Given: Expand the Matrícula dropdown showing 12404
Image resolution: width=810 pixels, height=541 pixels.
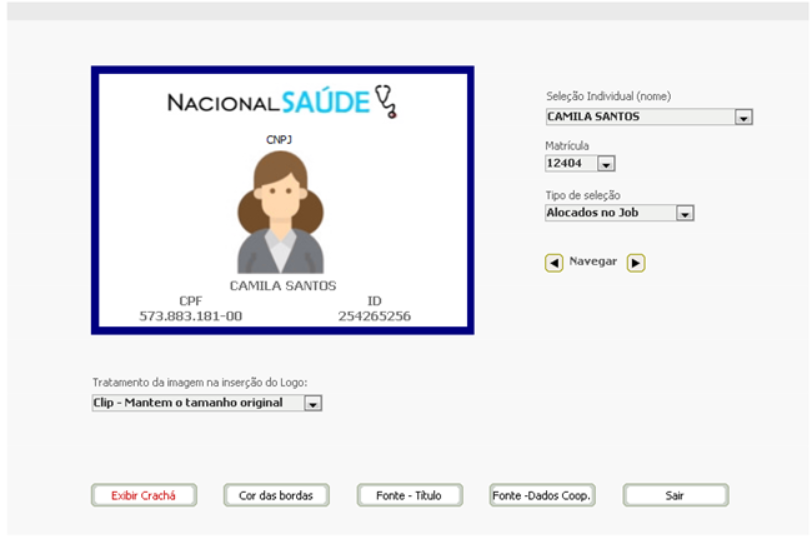Looking at the screenshot, I should tap(606, 164).
